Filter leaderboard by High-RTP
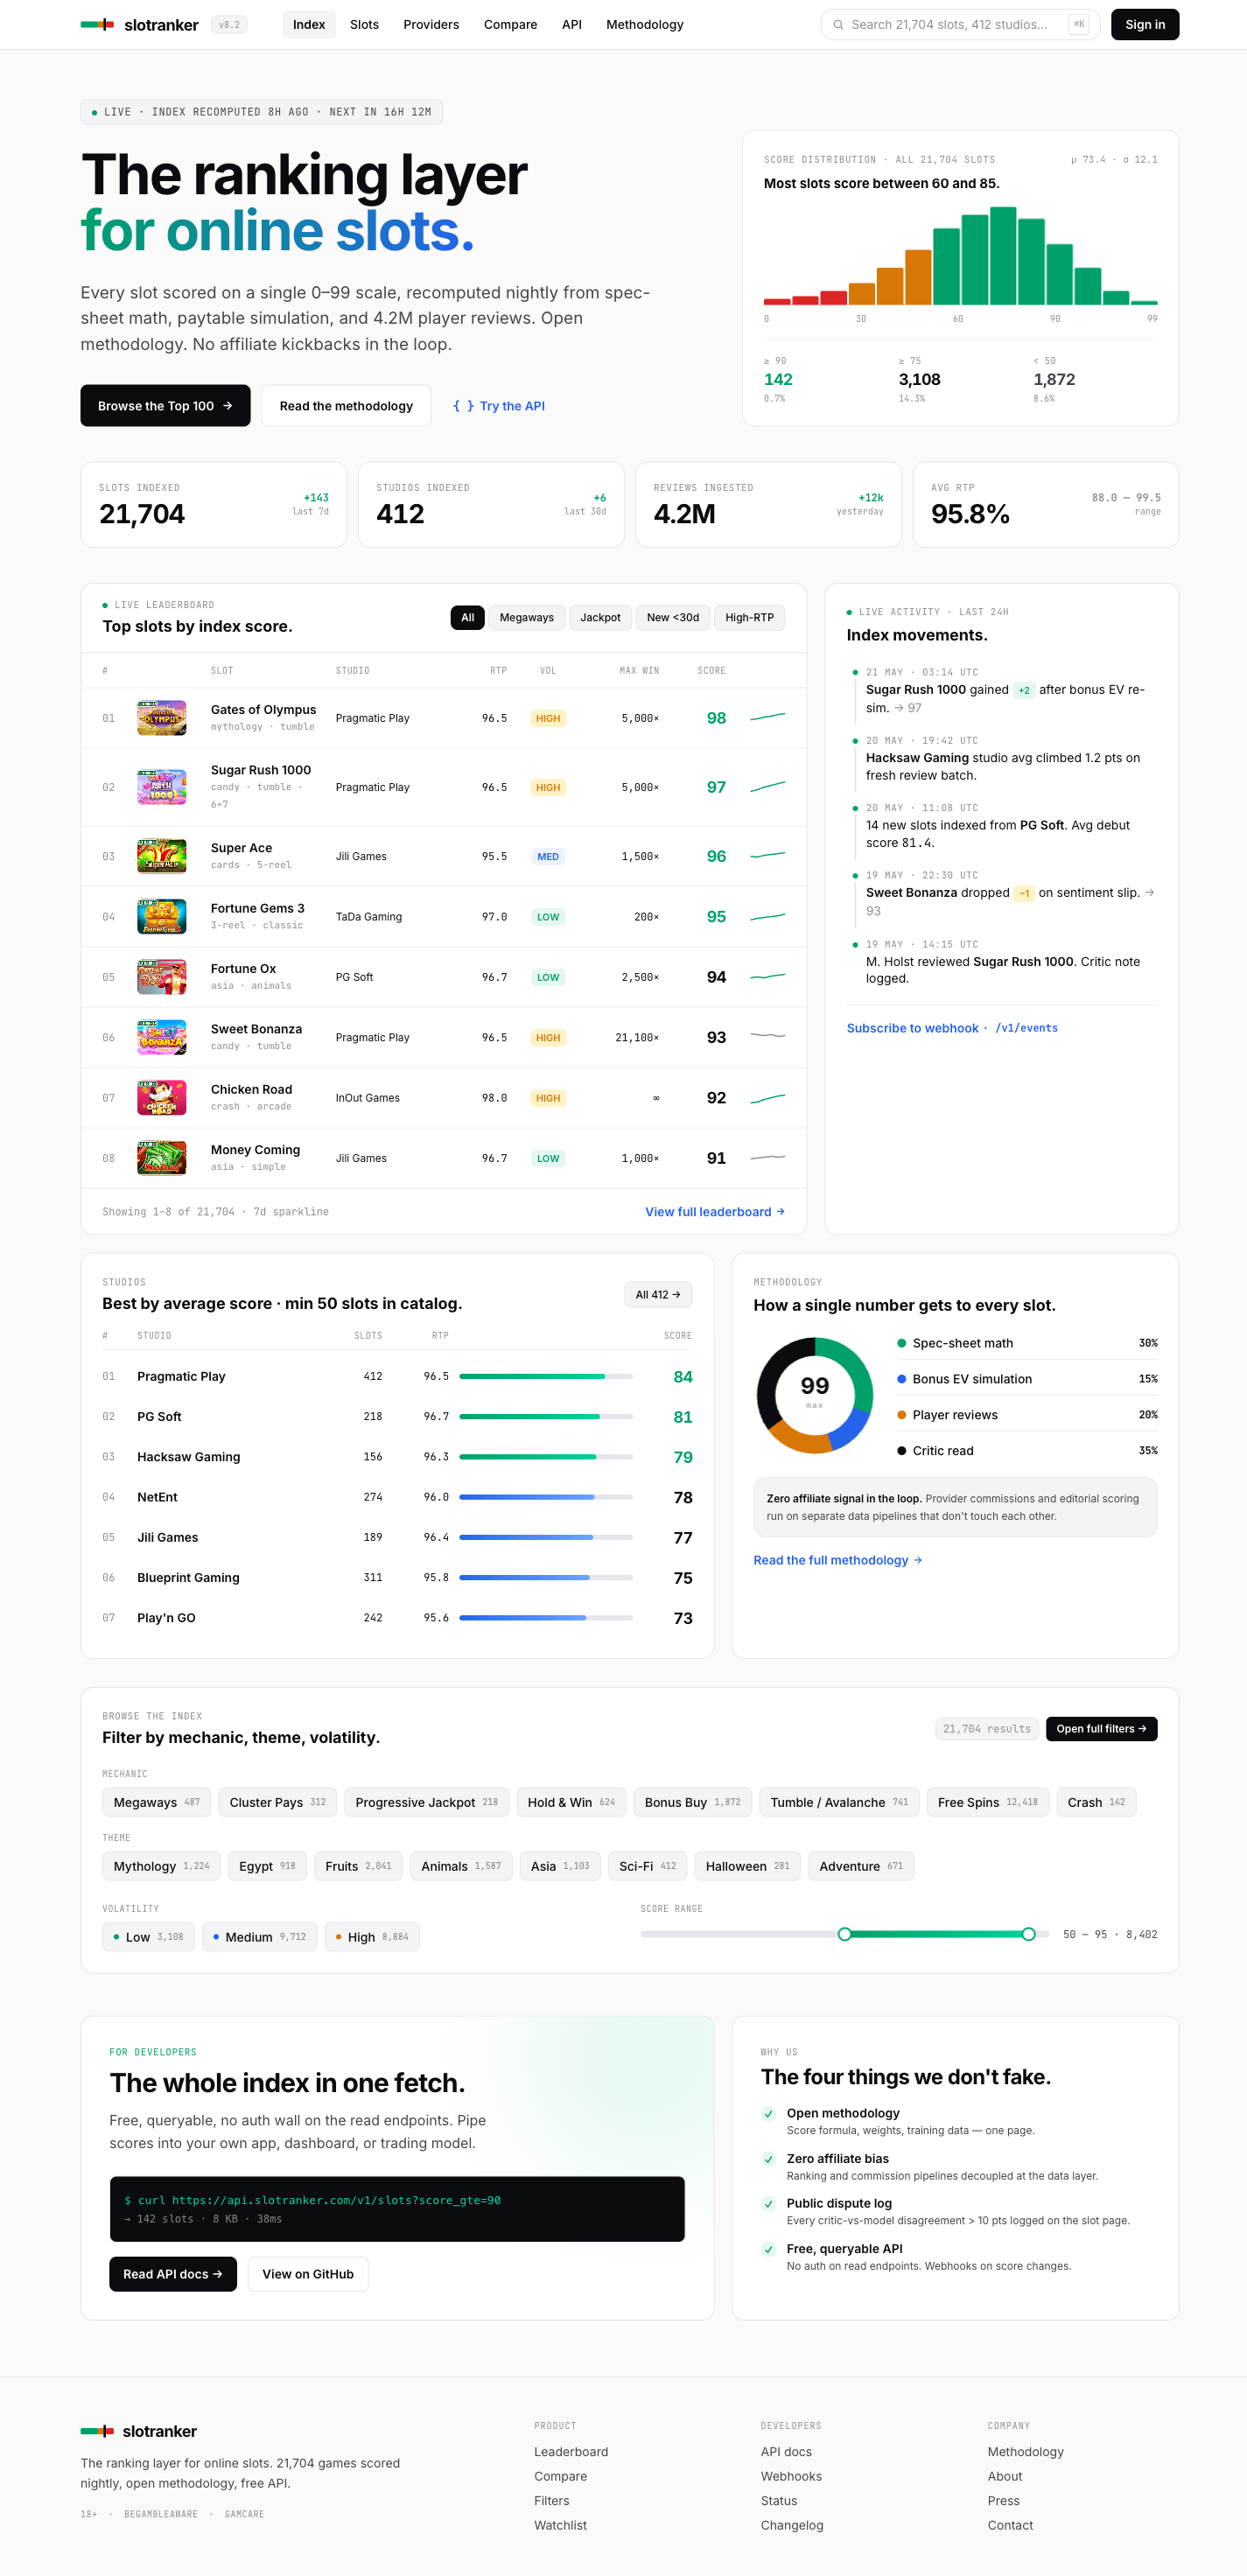1247x2576 pixels. click(x=749, y=617)
